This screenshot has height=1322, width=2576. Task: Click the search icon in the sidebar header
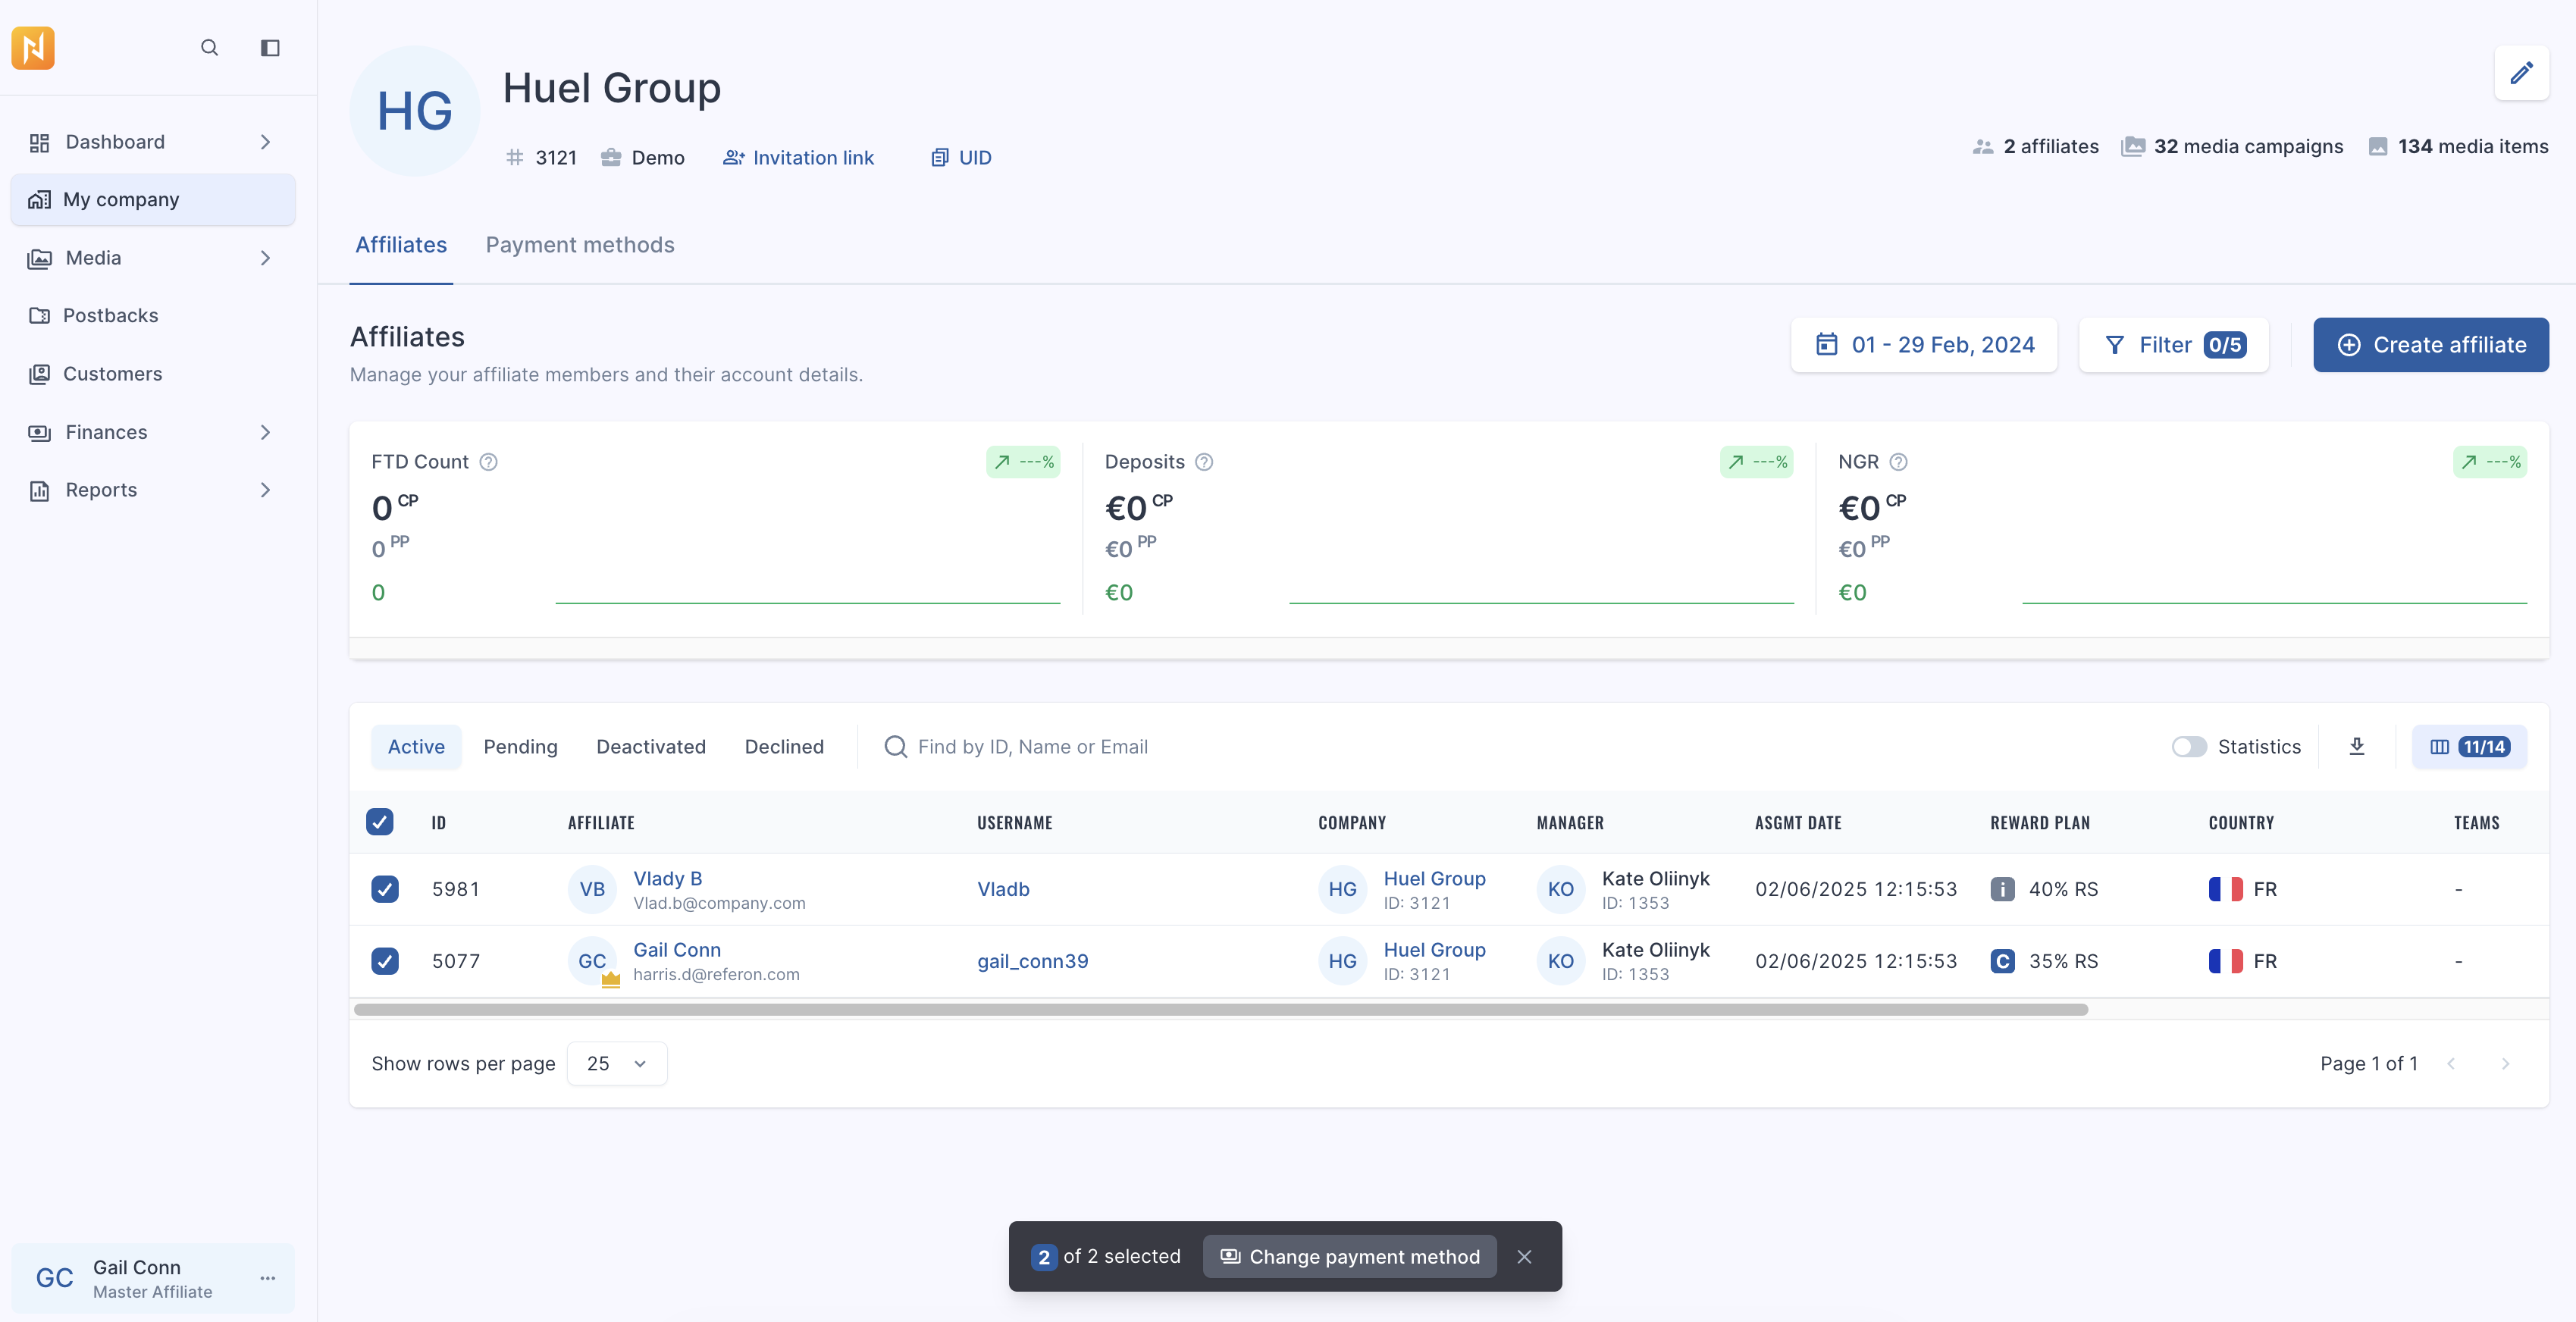209,48
